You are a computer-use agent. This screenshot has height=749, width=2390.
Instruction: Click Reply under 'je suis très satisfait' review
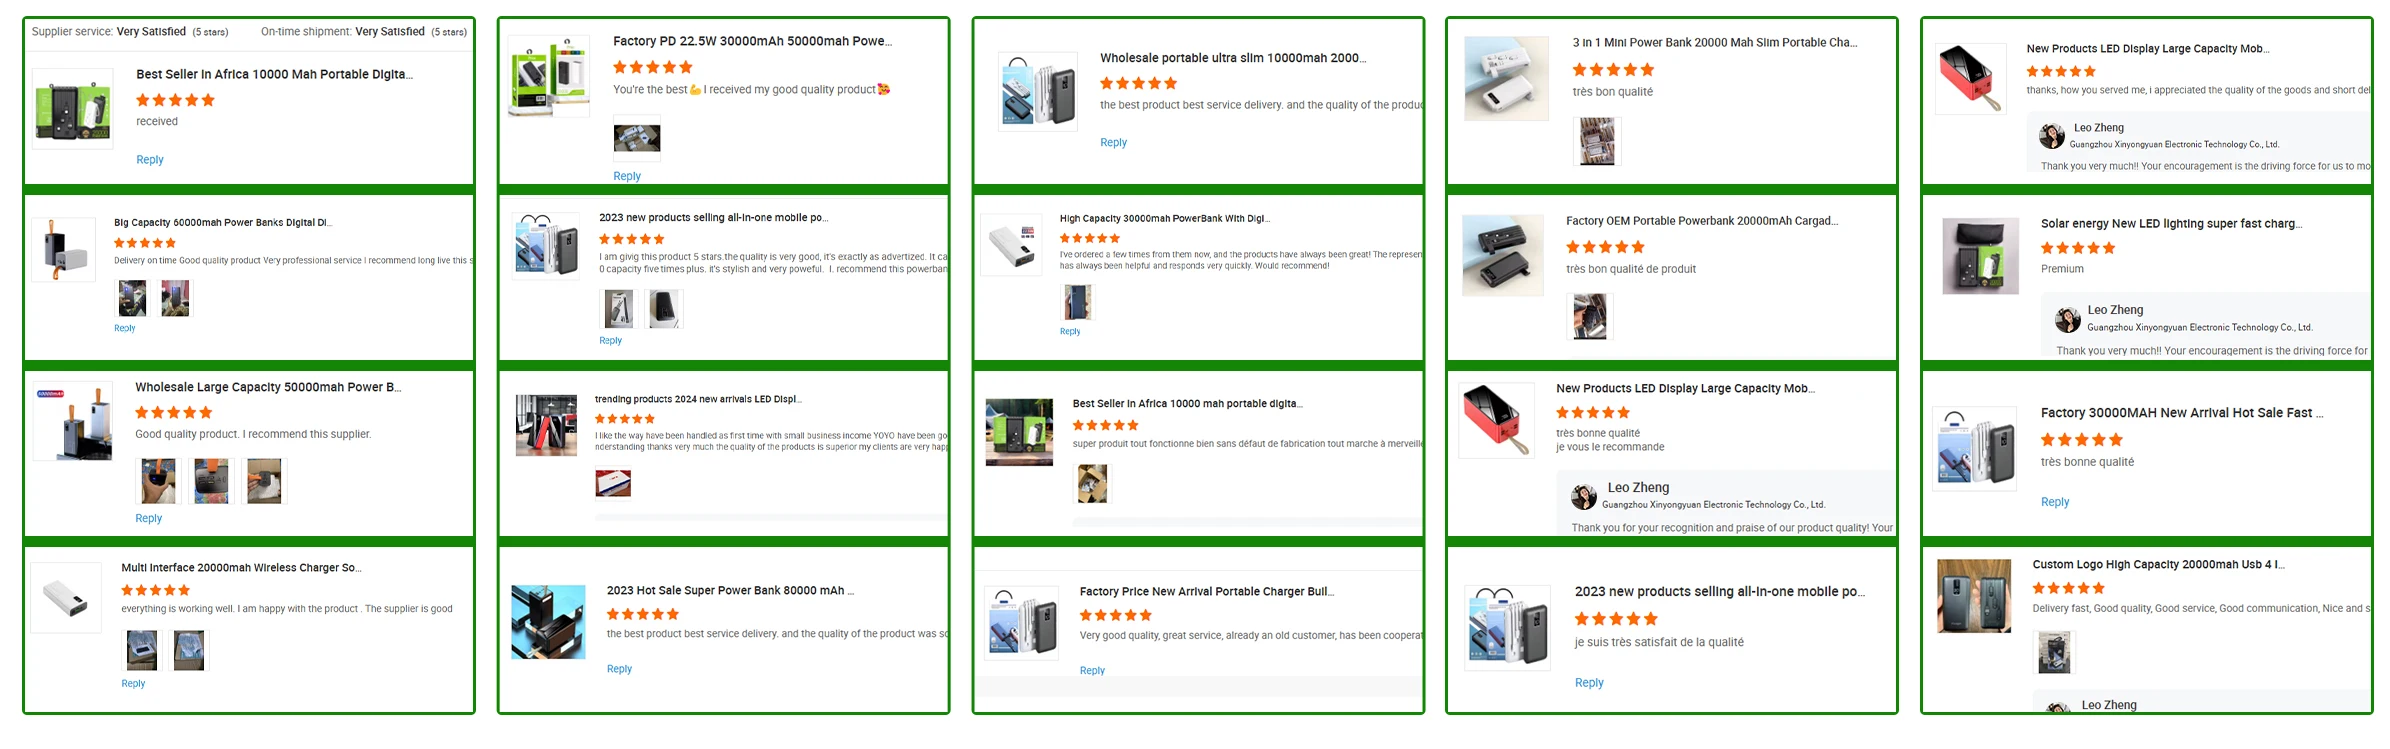click(1589, 683)
